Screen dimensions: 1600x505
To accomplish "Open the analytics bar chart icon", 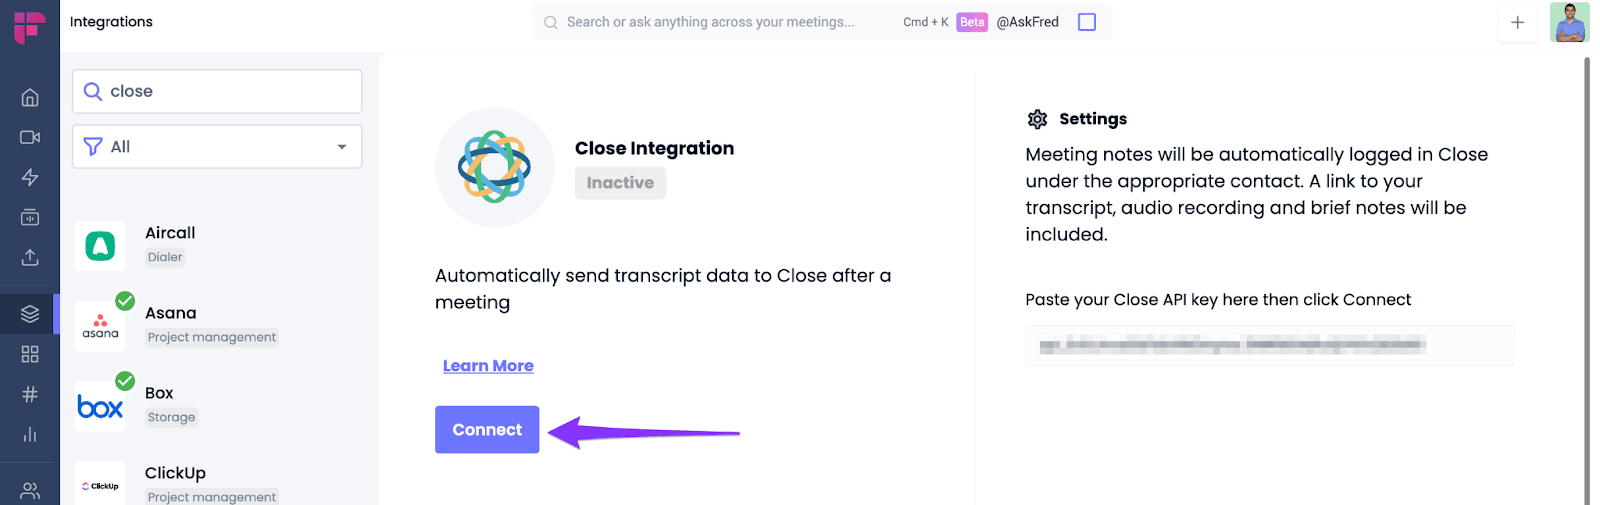I will 30,434.
